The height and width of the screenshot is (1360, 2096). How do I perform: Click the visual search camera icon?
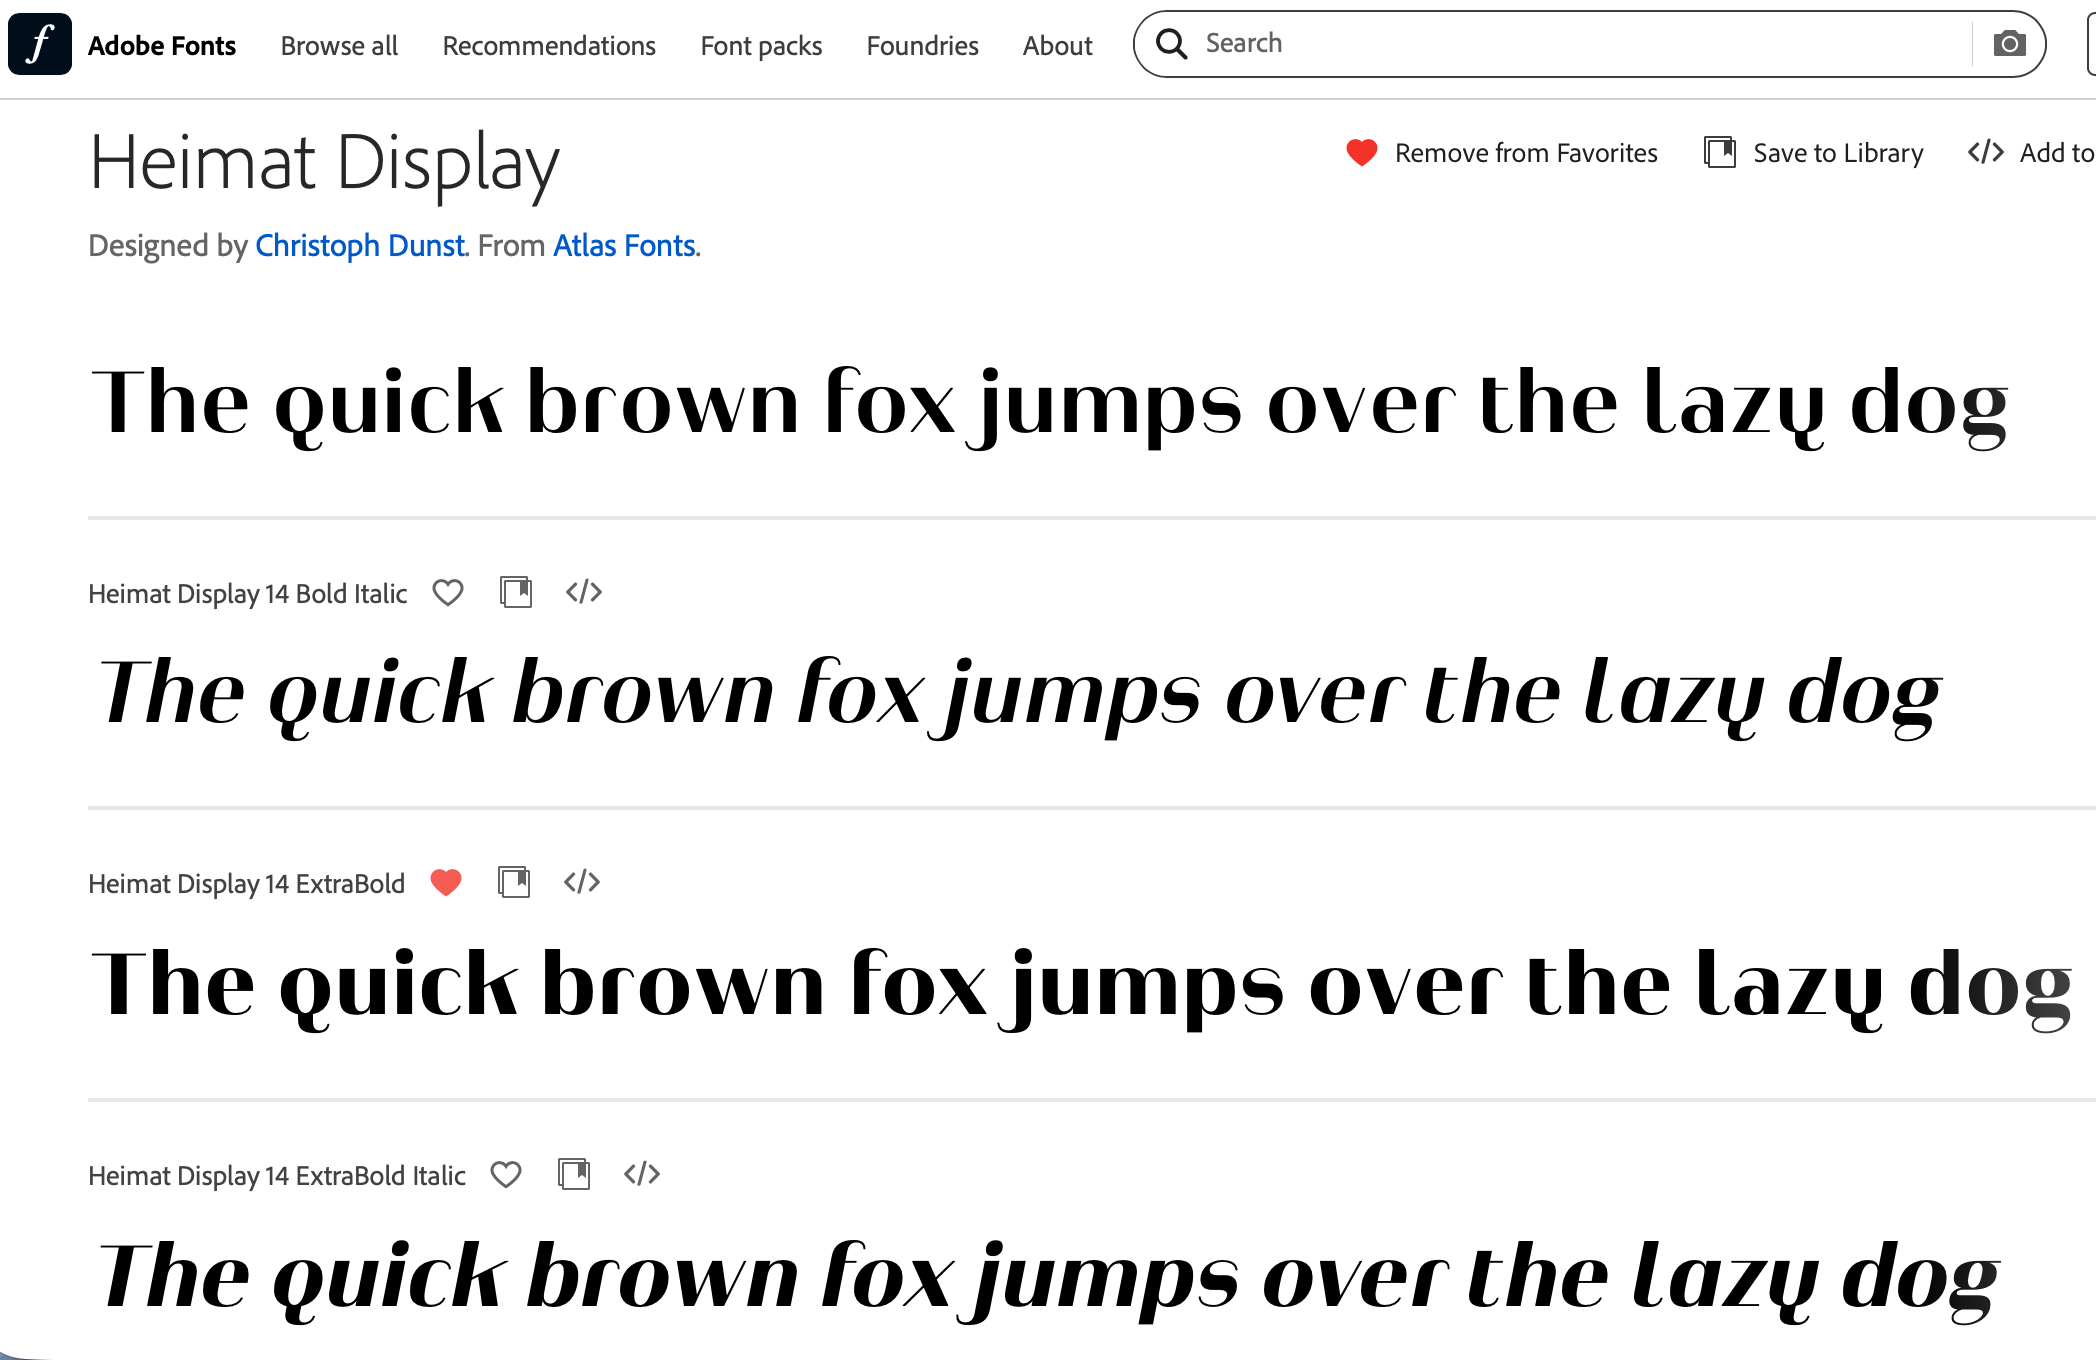2009,44
